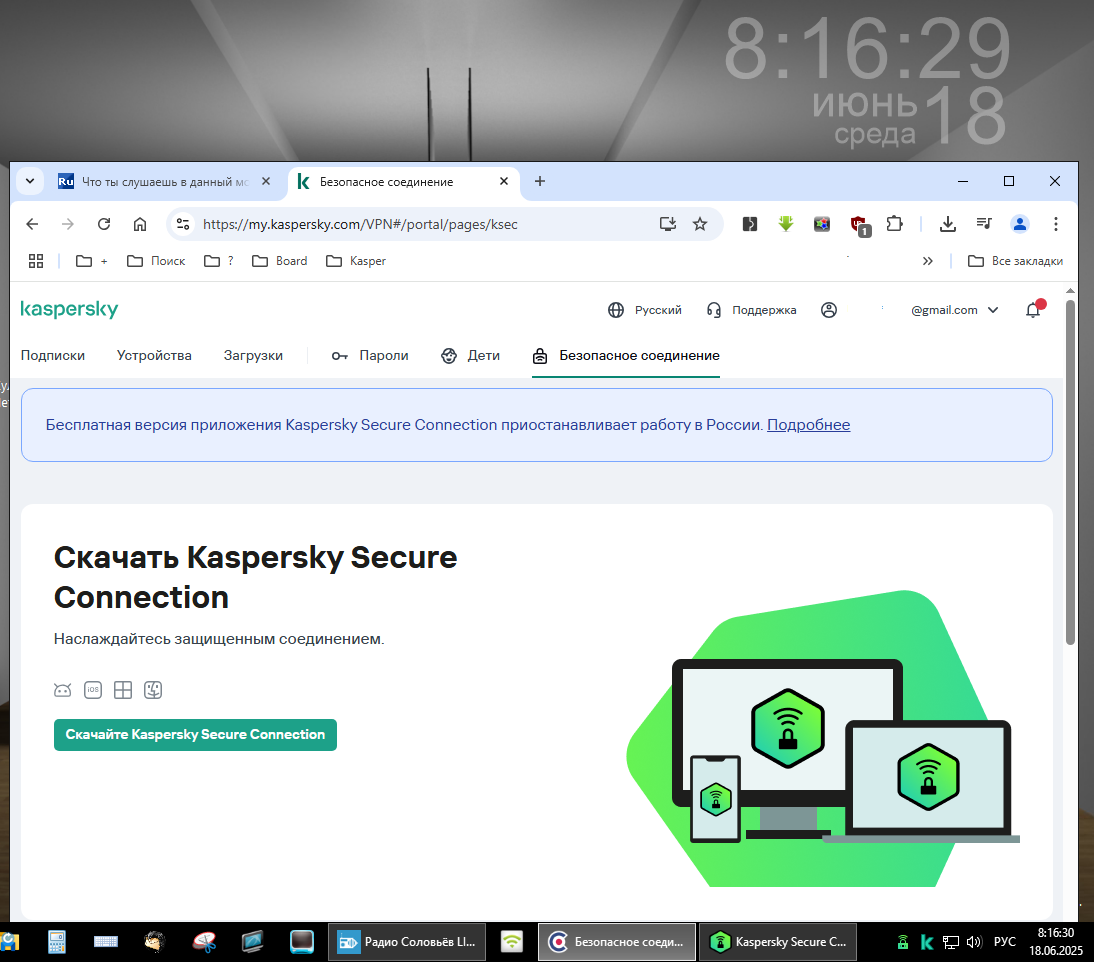Reload the Kaspersky page
The height and width of the screenshot is (962, 1094).
pos(104,224)
